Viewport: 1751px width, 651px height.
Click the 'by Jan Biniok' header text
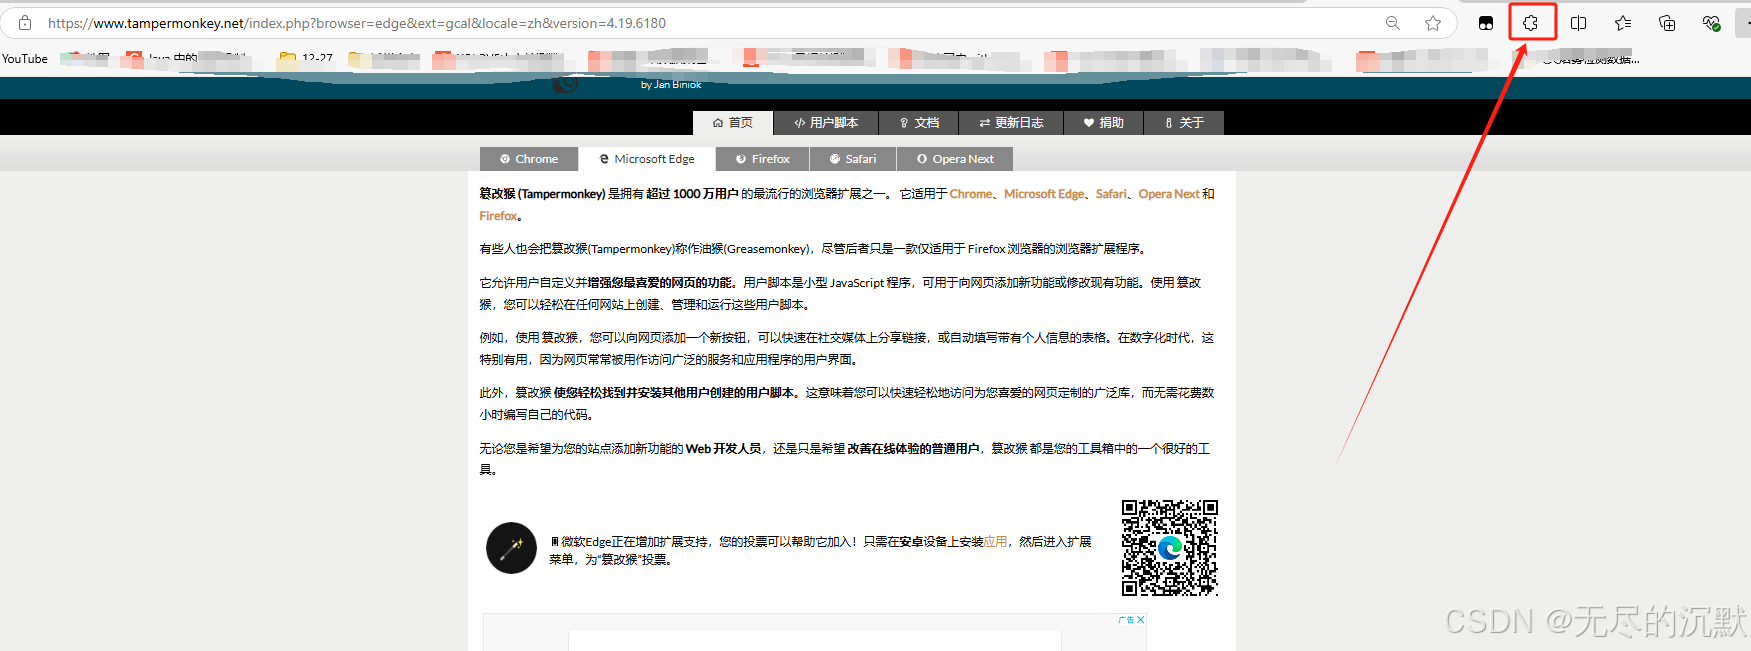click(x=671, y=85)
